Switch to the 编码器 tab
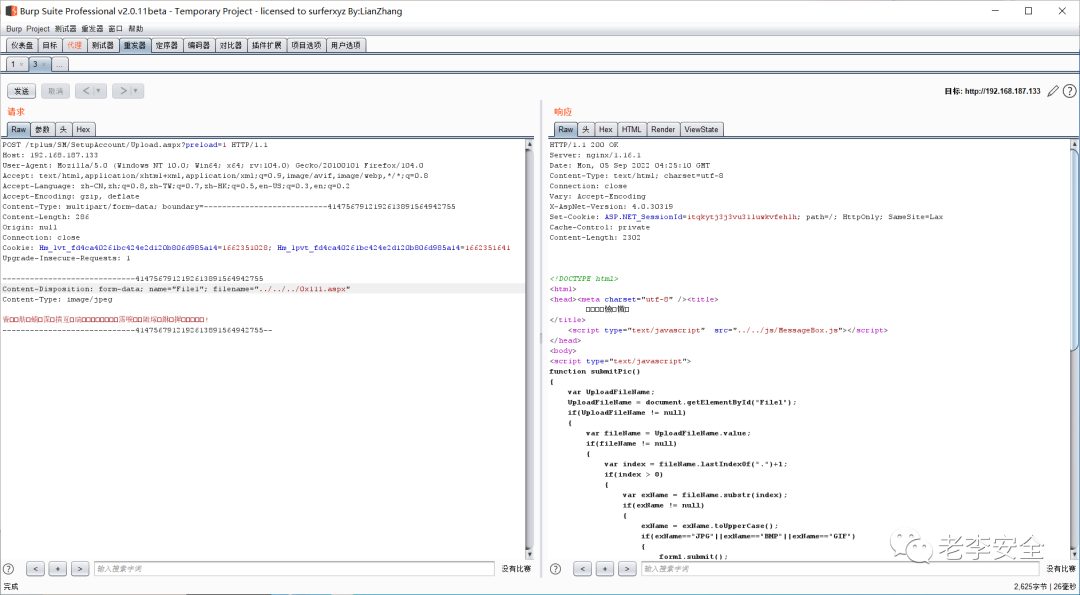The width and height of the screenshot is (1080, 595). coord(198,45)
